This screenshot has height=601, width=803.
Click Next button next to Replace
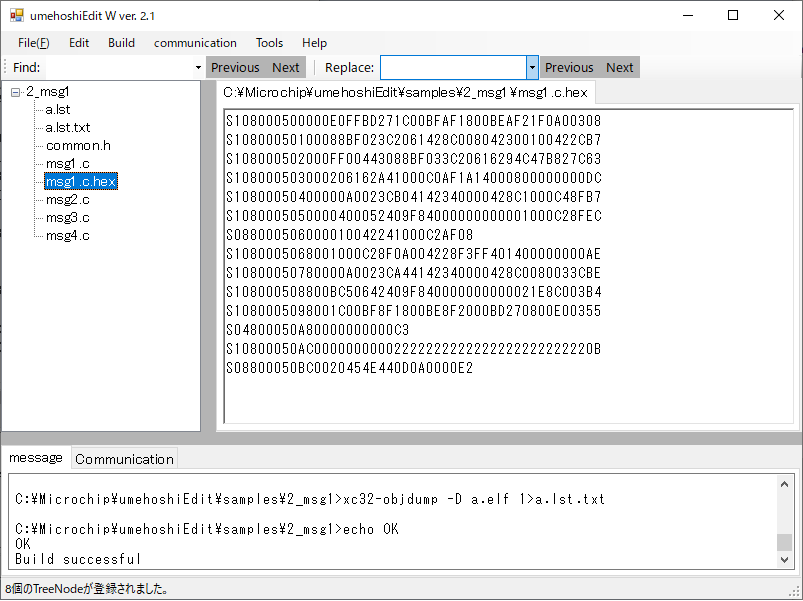620,68
